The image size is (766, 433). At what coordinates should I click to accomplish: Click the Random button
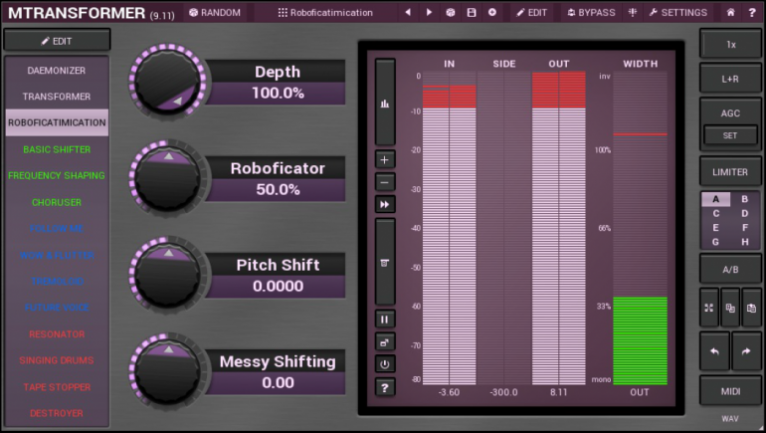(214, 13)
